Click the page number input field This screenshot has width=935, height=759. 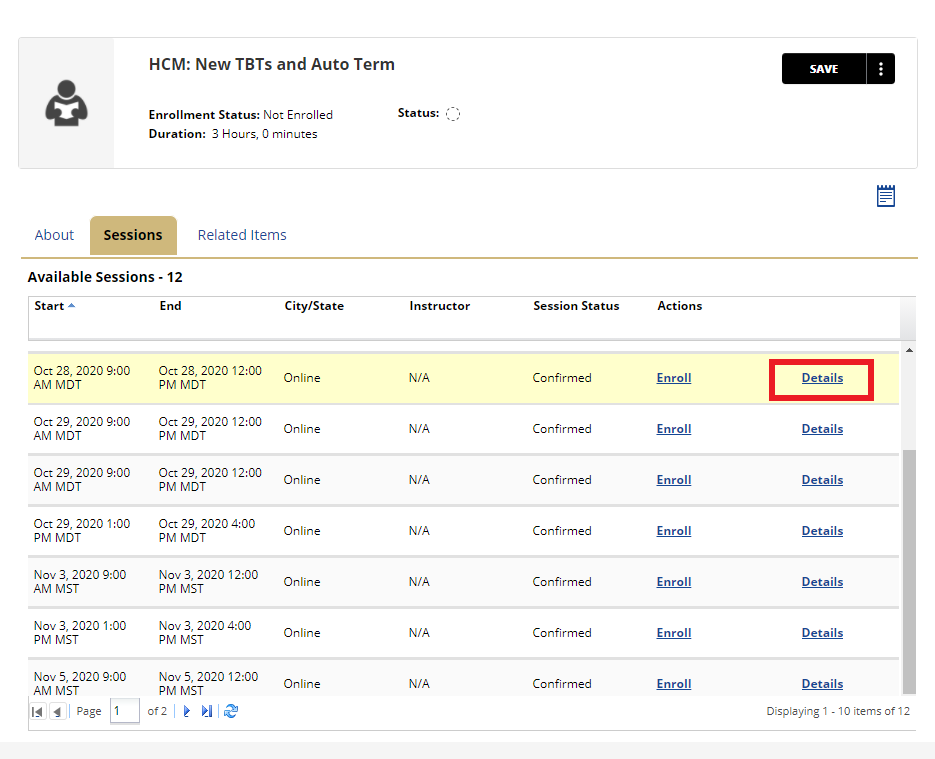[124, 711]
